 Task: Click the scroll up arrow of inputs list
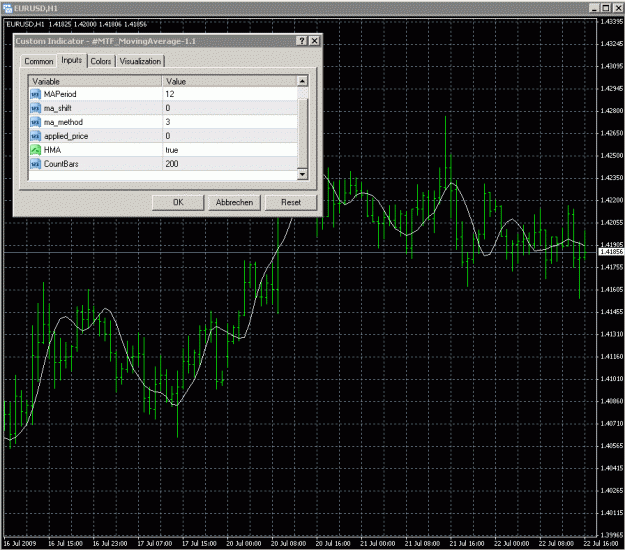tap(302, 81)
